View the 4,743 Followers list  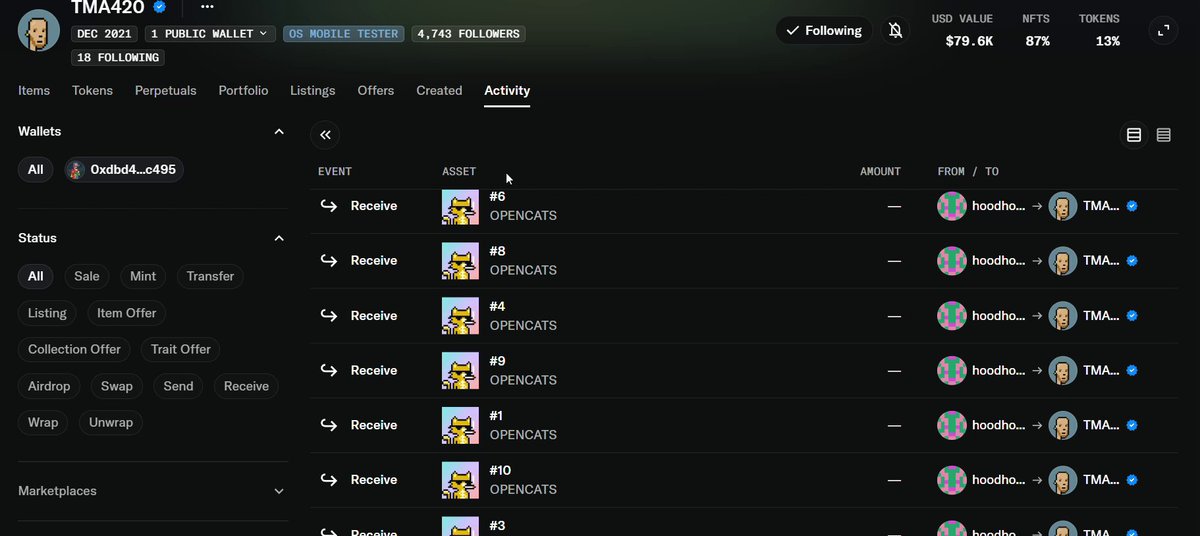click(x=469, y=33)
